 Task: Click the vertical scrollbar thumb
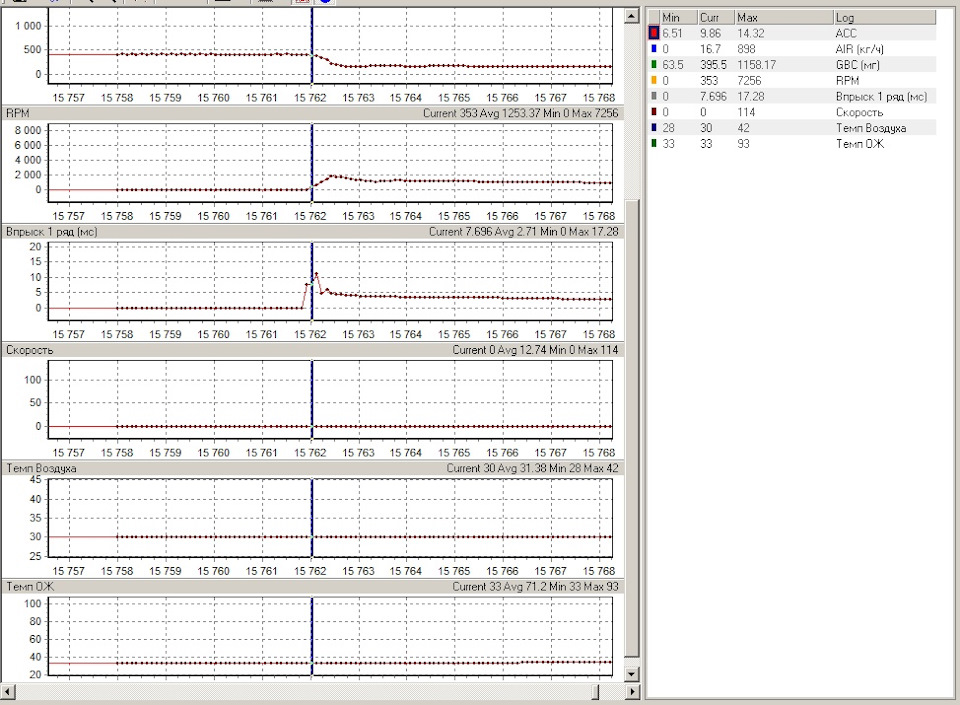tap(631, 430)
